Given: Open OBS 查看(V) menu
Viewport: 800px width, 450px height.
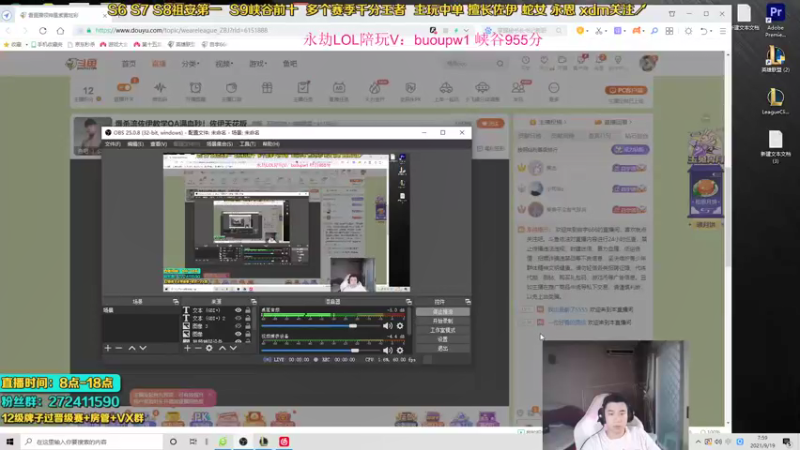Looking at the screenshot, I should point(159,144).
